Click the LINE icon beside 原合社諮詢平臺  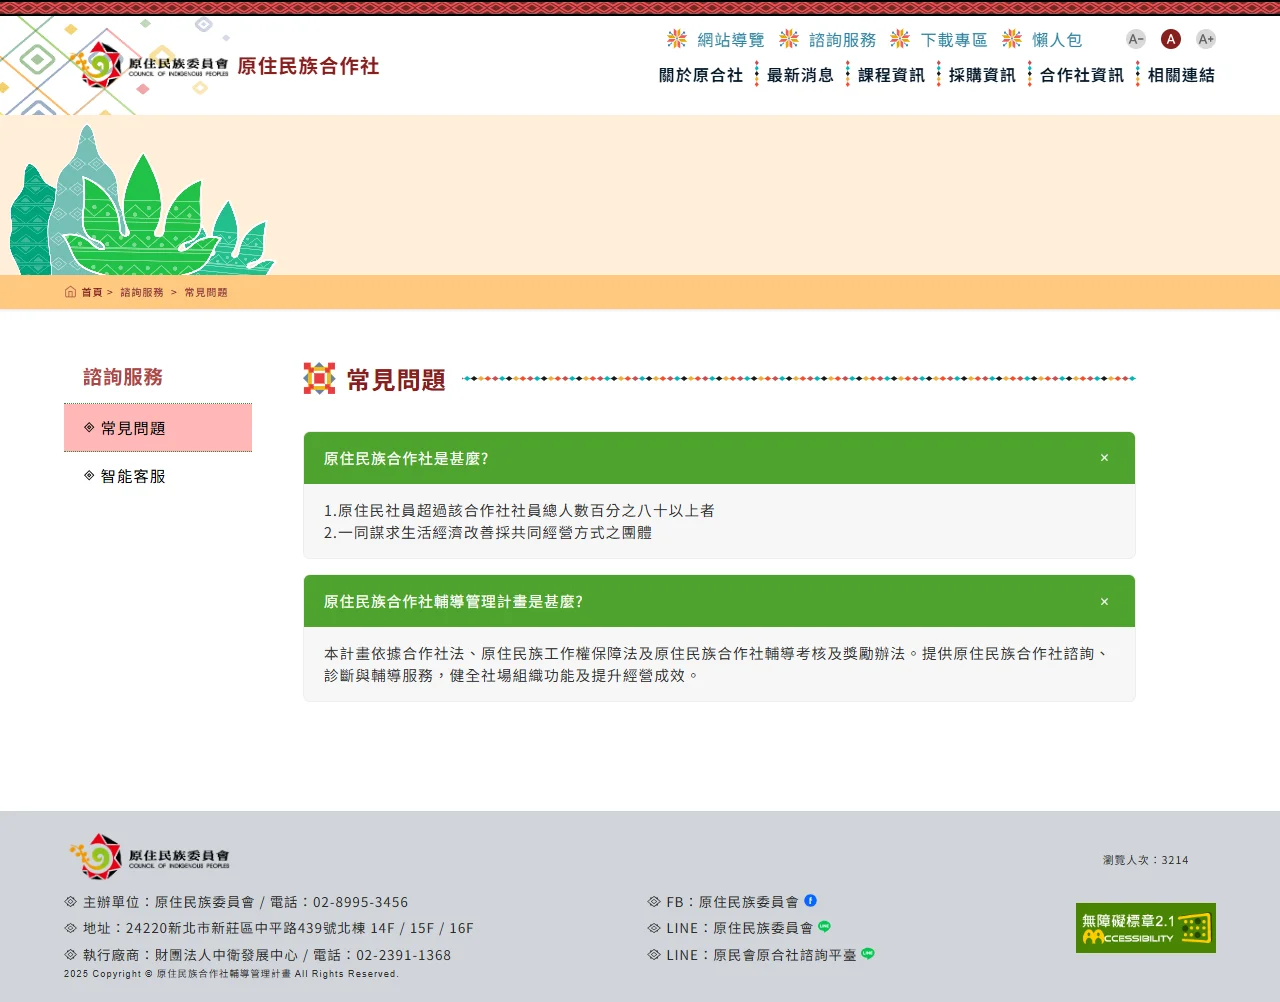tap(868, 954)
